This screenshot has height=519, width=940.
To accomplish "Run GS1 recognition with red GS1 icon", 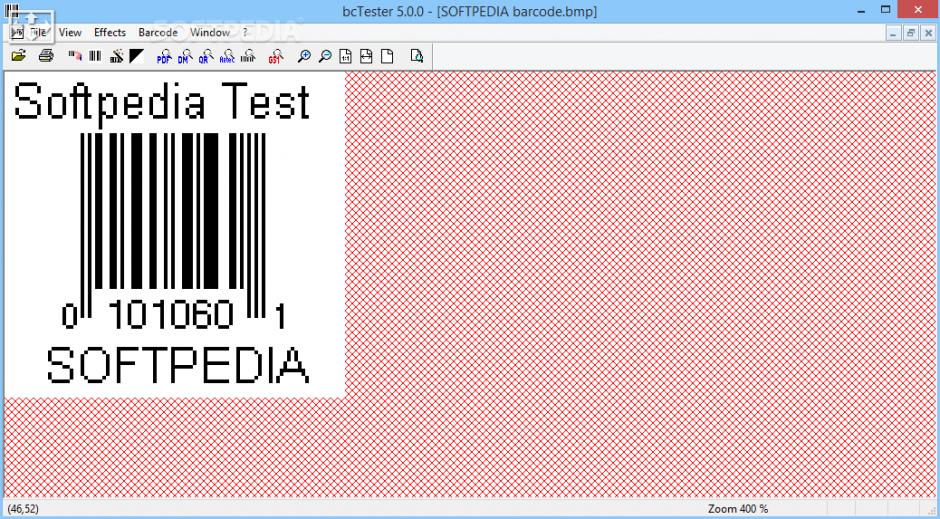I will pyautogui.click(x=275, y=57).
